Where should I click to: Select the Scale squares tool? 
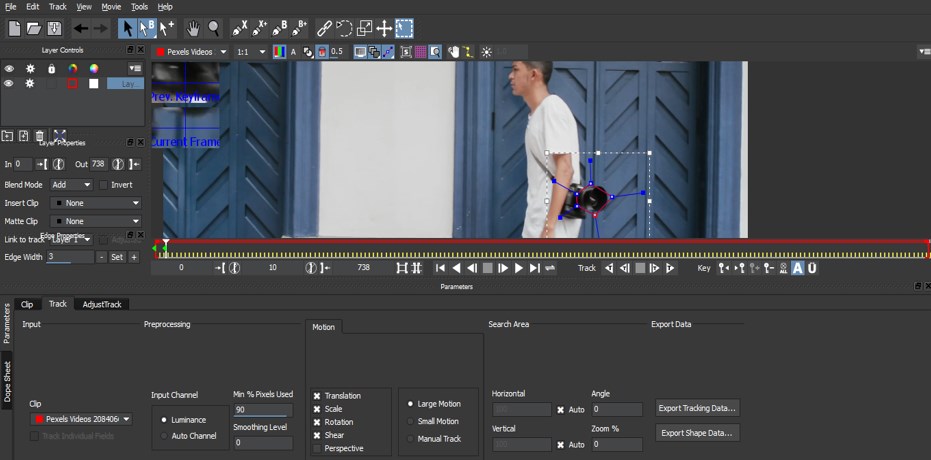pos(364,28)
